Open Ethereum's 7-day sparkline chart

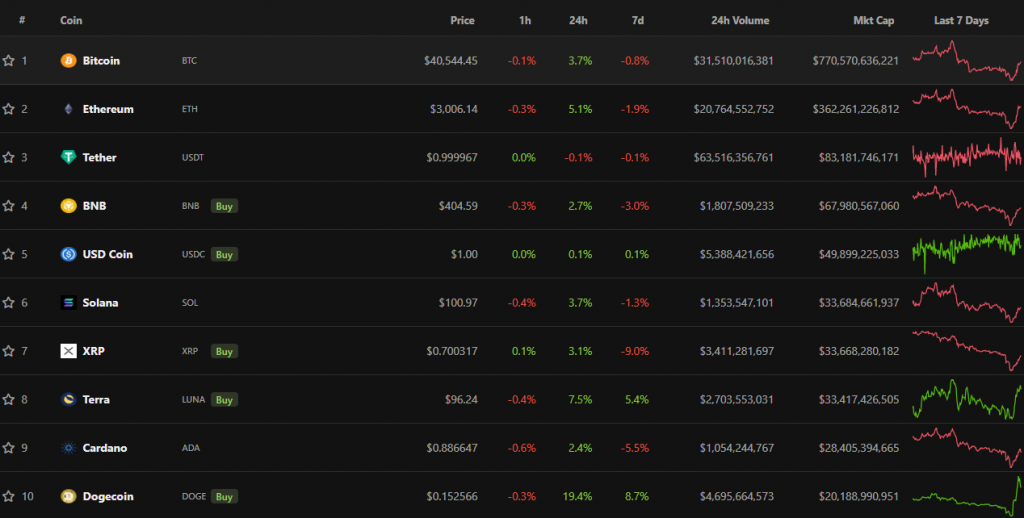coord(967,109)
